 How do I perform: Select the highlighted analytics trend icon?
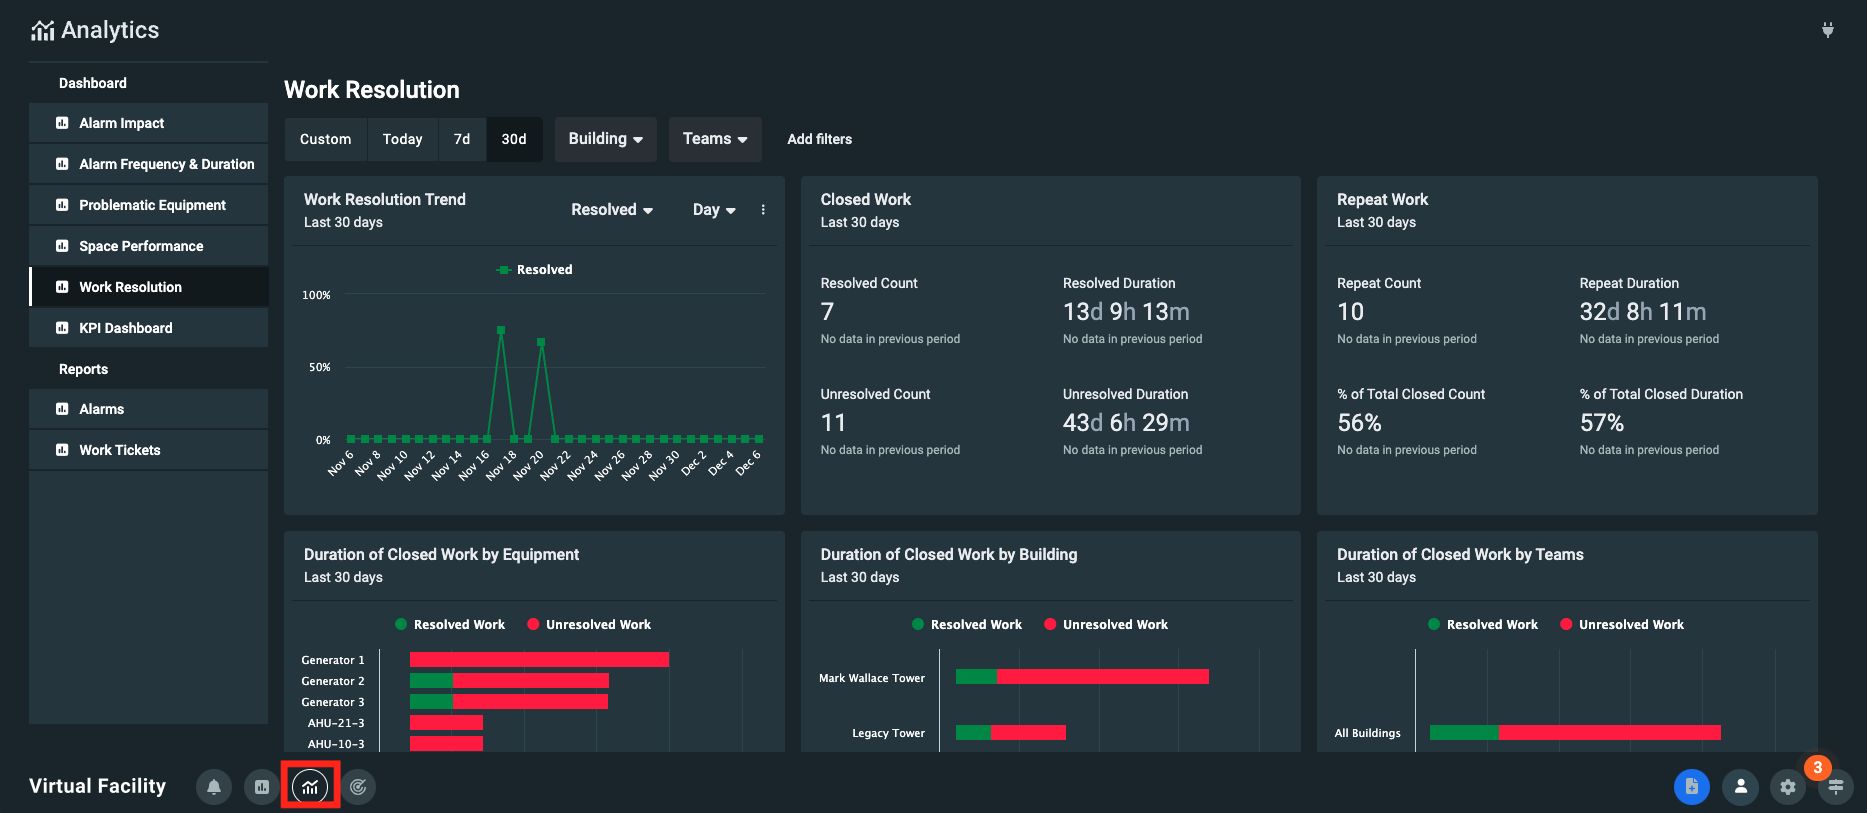point(310,787)
